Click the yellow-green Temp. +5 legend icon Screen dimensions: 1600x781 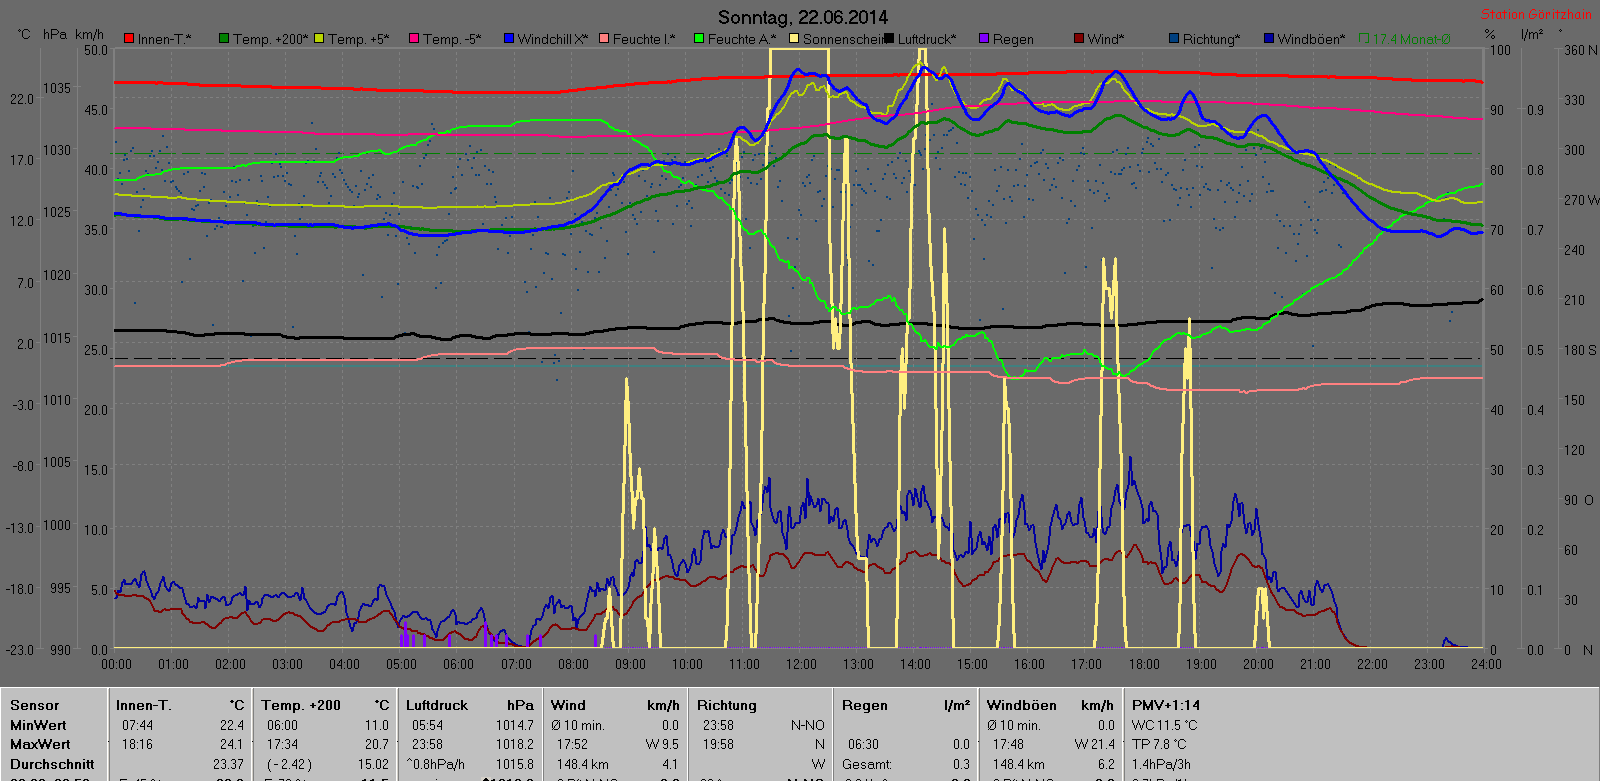pos(320,39)
